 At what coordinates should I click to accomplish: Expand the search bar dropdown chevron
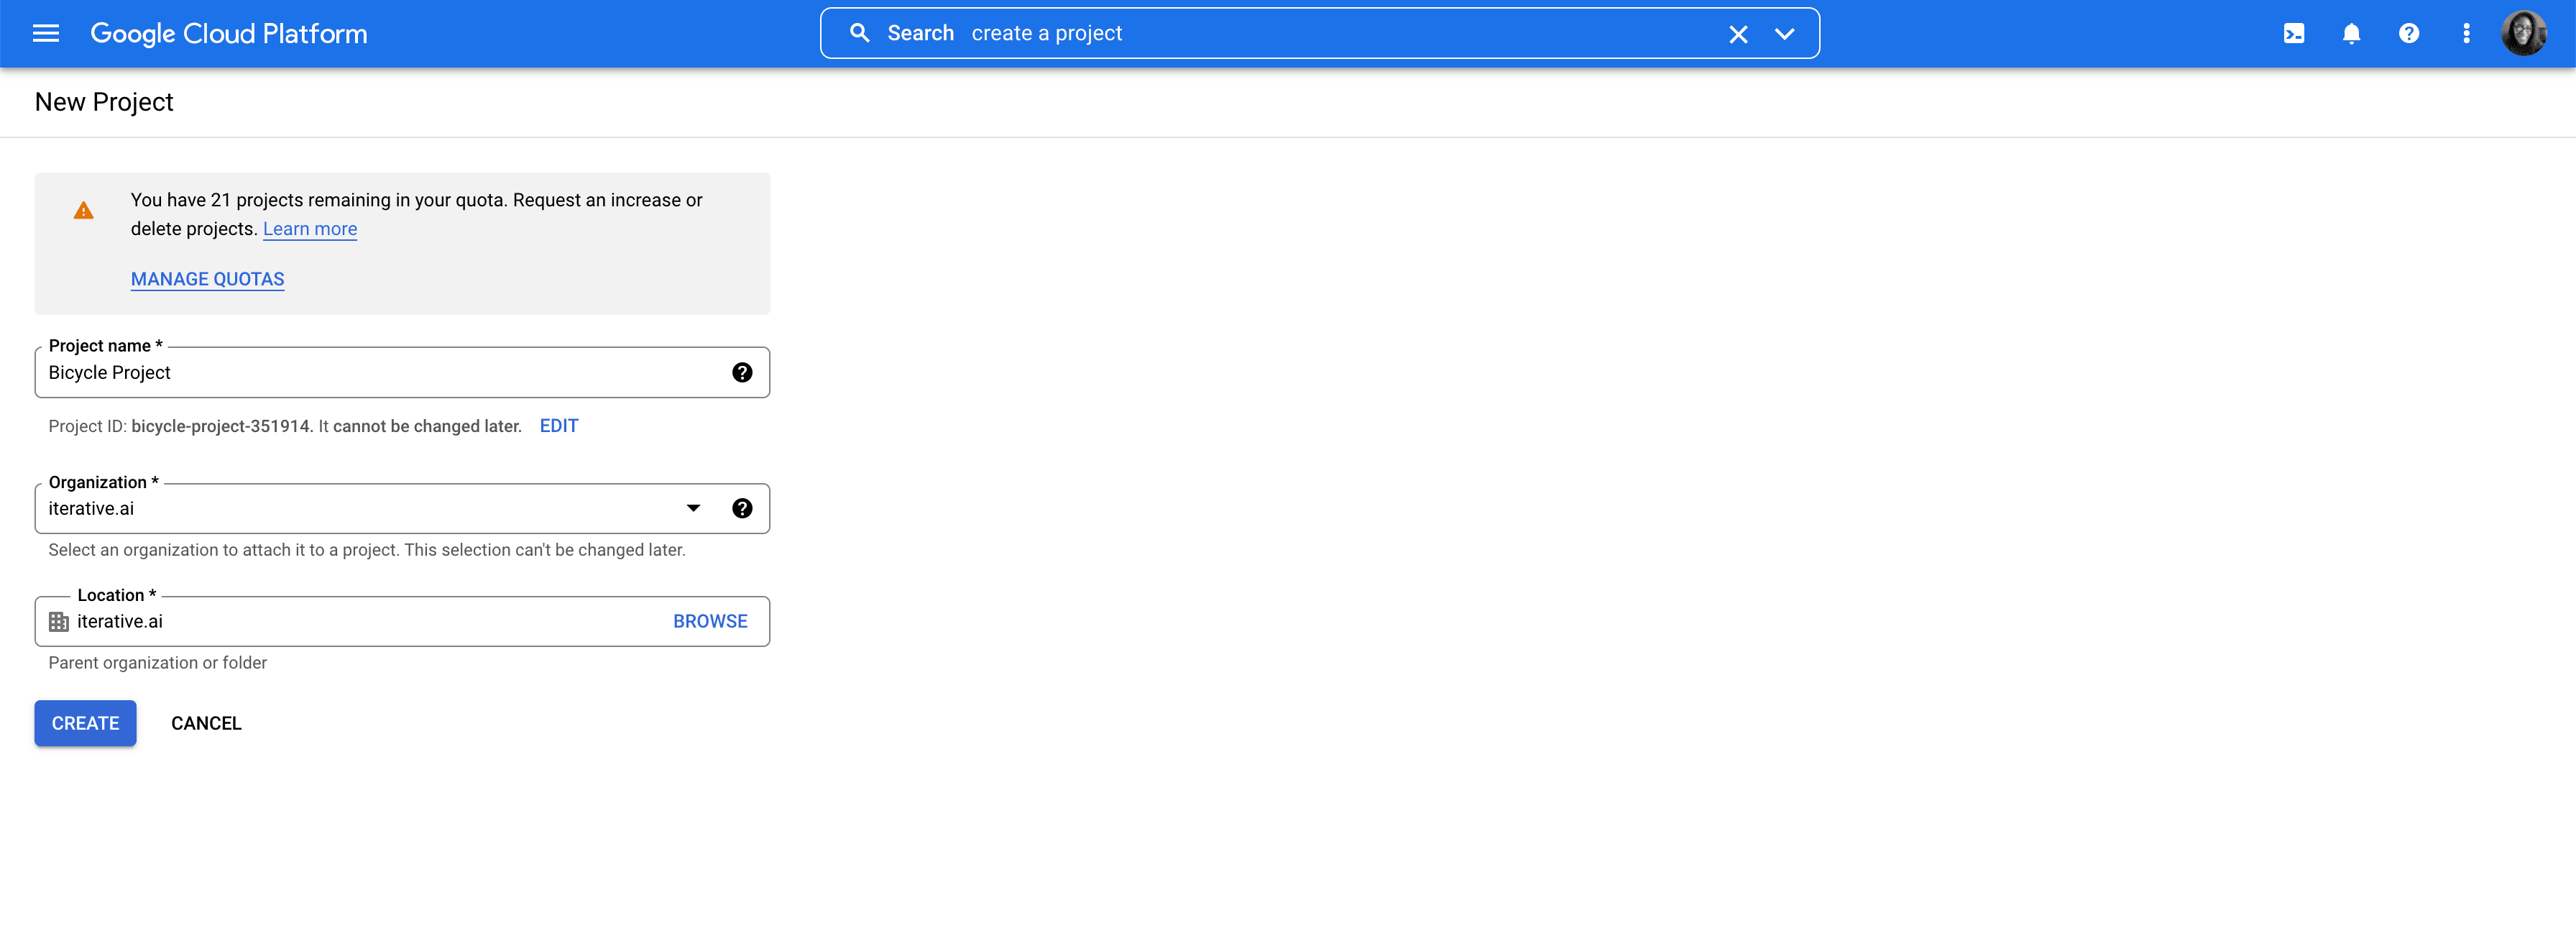pos(1784,34)
